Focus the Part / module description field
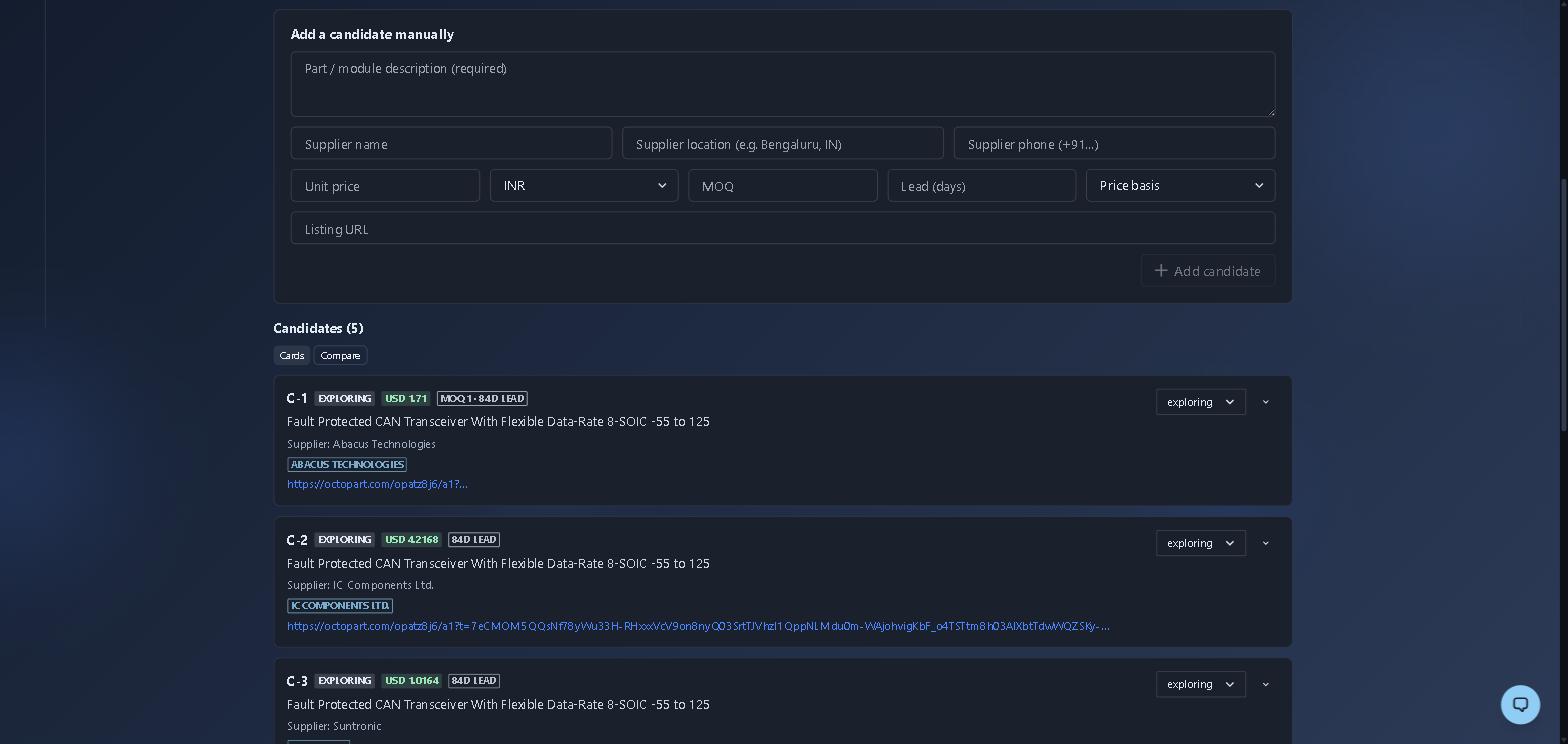Image resolution: width=1568 pixels, height=744 pixels. [x=783, y=84]
